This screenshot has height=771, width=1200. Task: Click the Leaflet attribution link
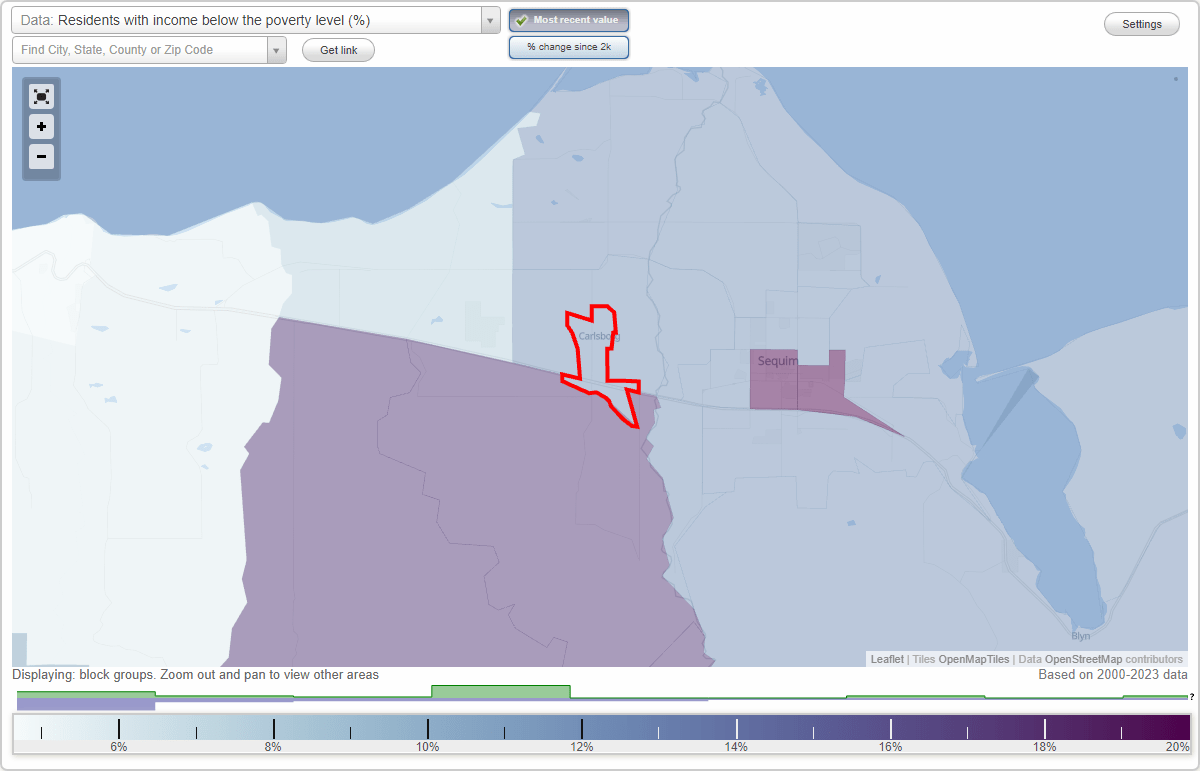(x=886, y=659)
